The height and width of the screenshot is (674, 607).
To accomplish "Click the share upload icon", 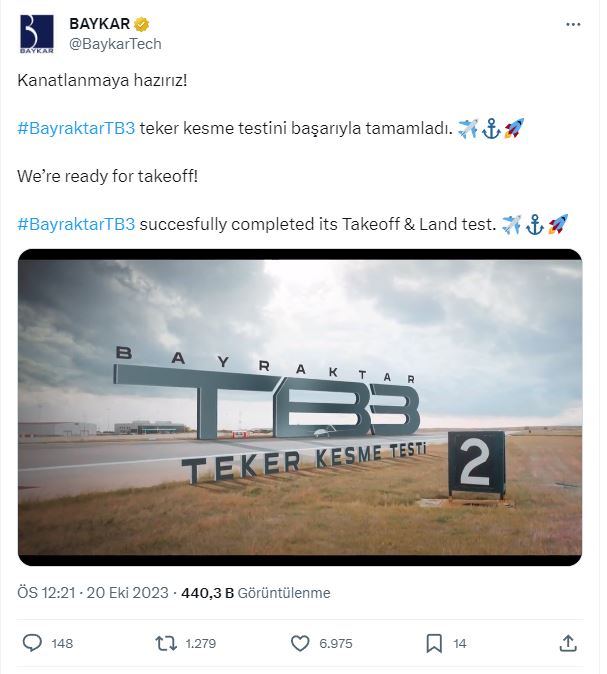I will tap(568, 643).
